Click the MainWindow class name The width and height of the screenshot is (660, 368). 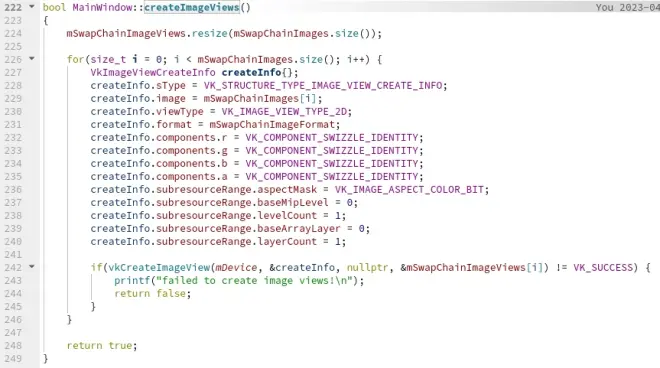point(102,8)
